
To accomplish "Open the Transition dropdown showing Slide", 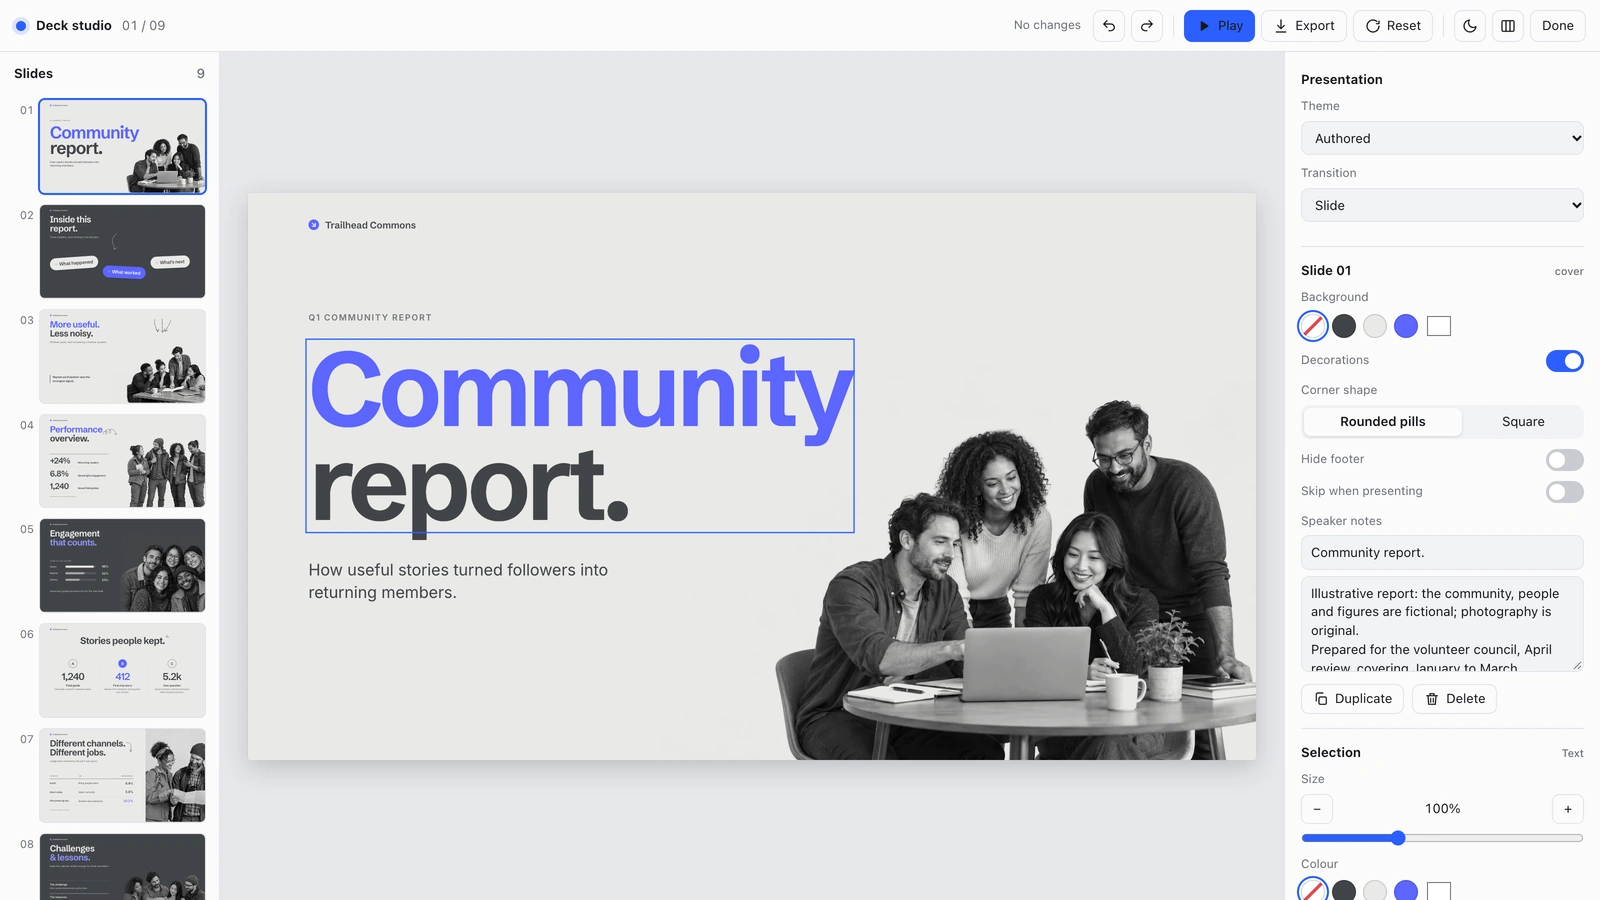I will click(x=1442, y=205).
